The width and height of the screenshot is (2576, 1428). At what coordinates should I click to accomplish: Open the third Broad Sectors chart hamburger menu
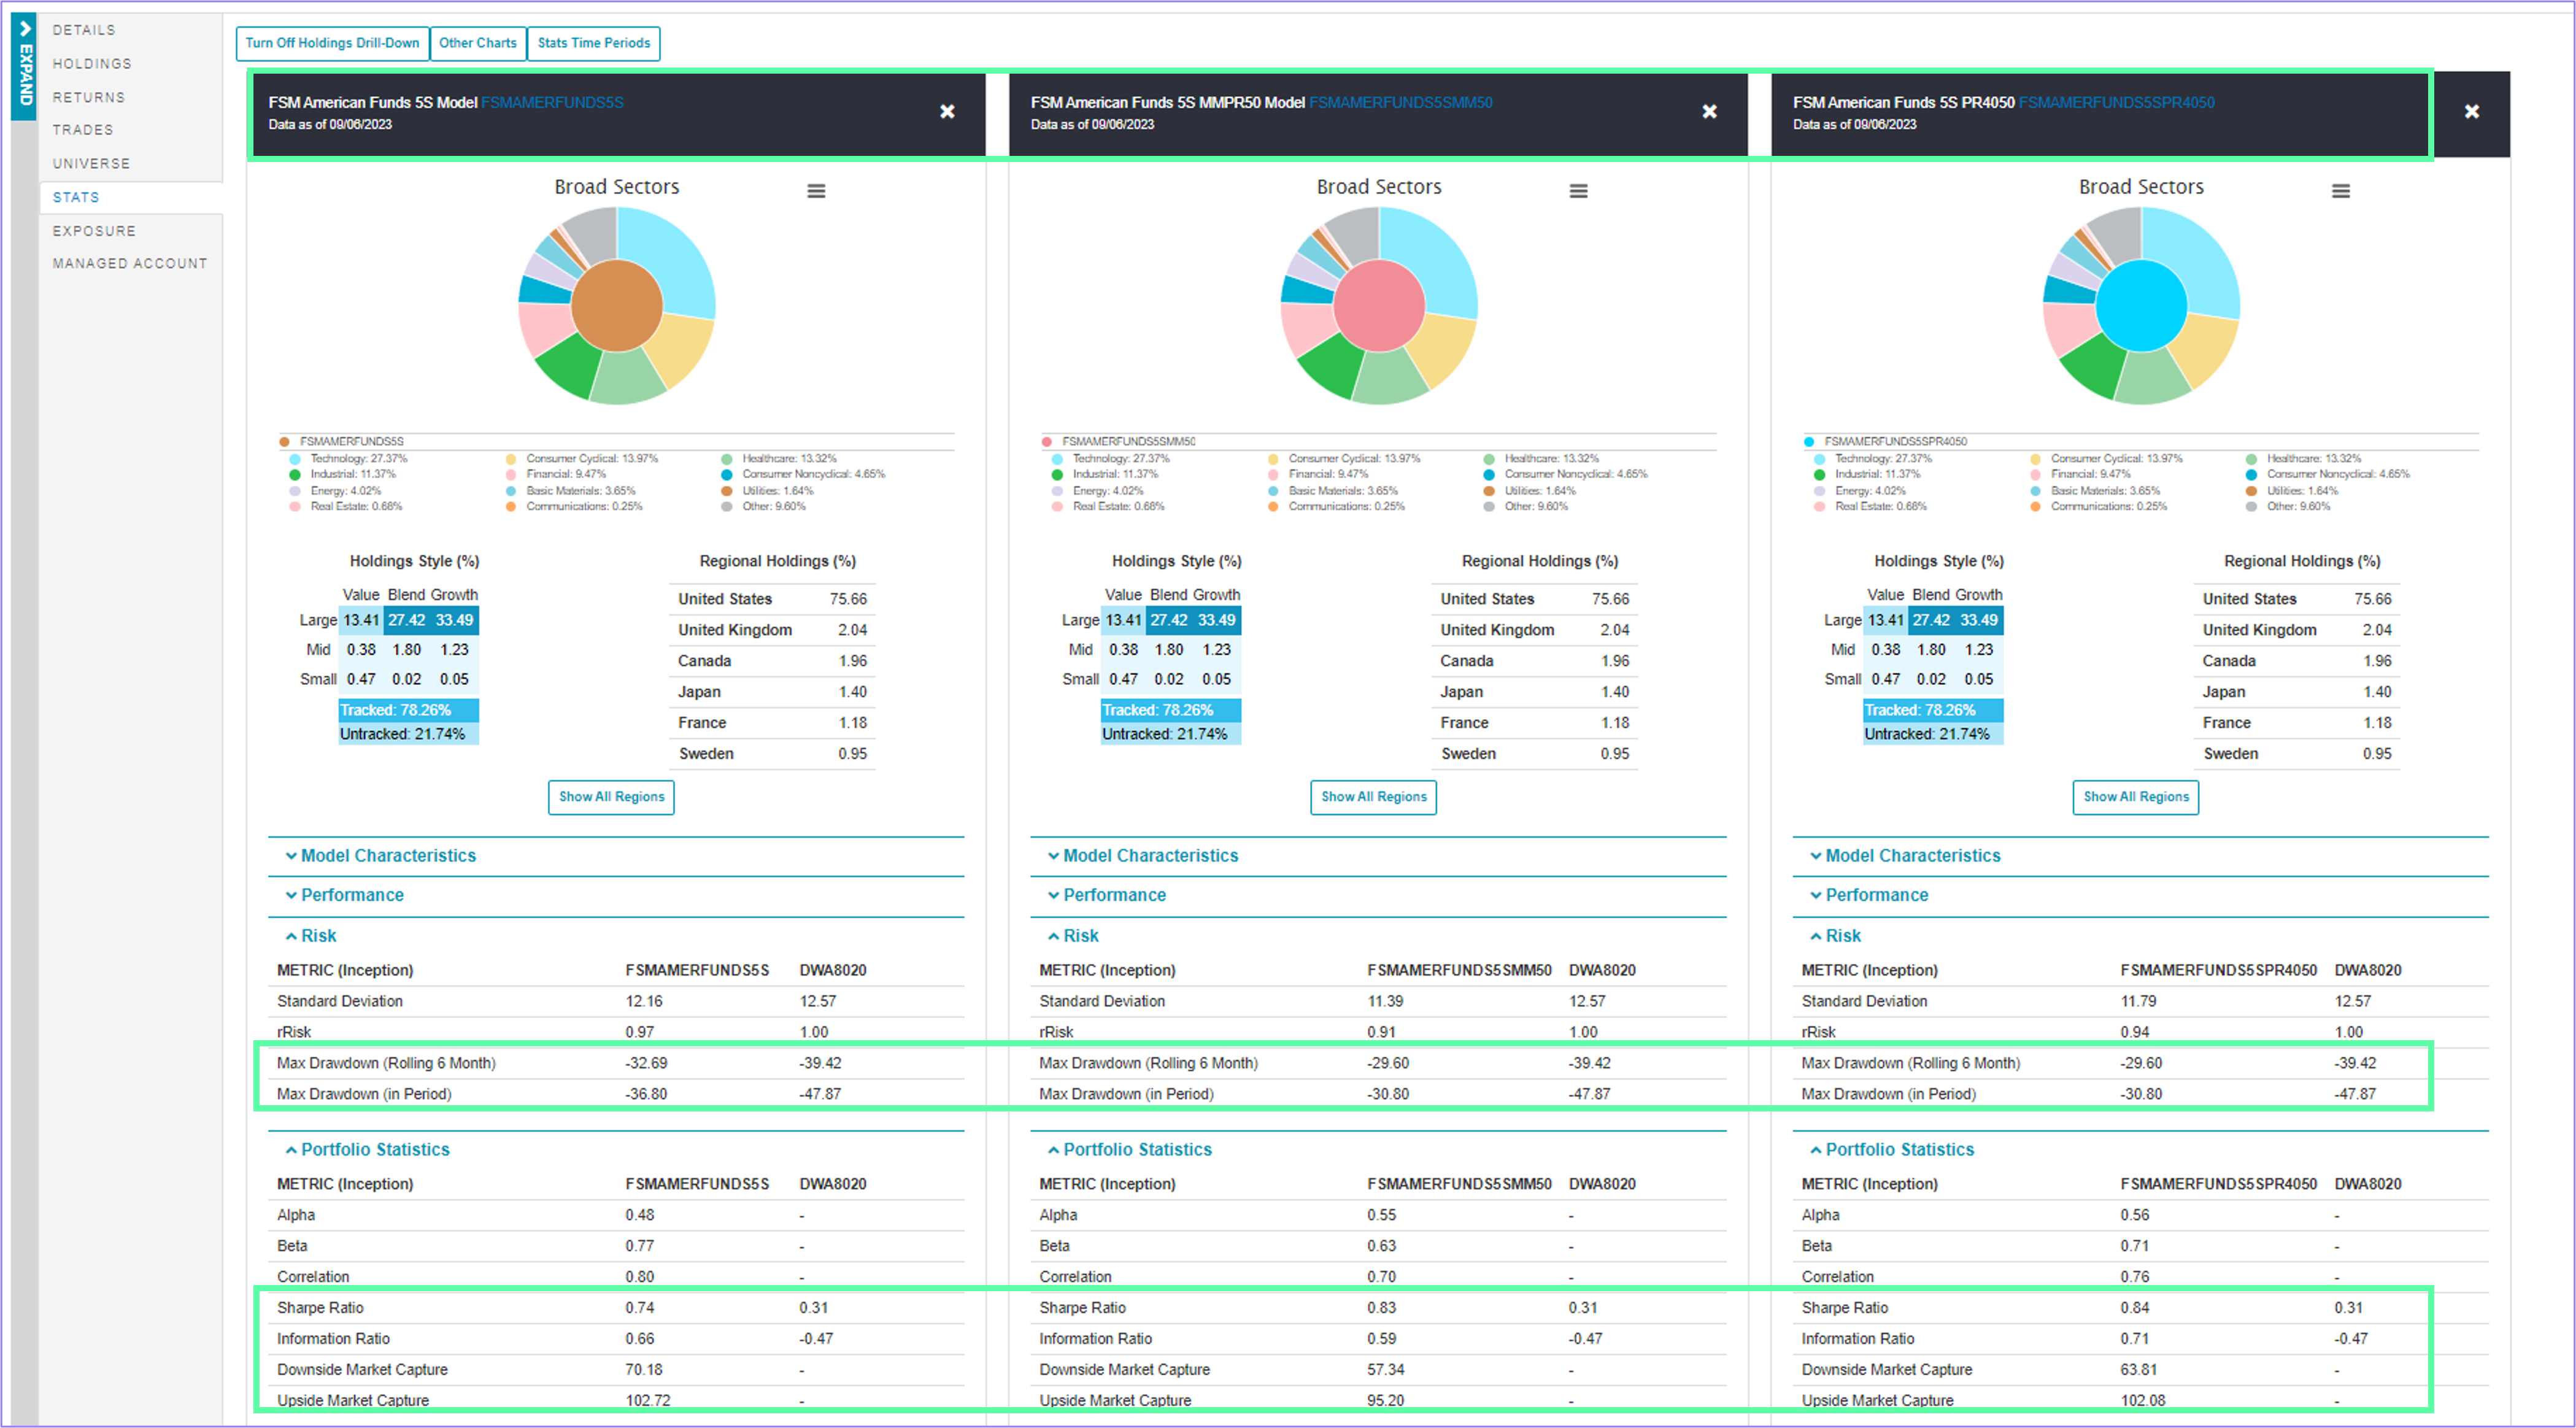[x=2340, y=191]
